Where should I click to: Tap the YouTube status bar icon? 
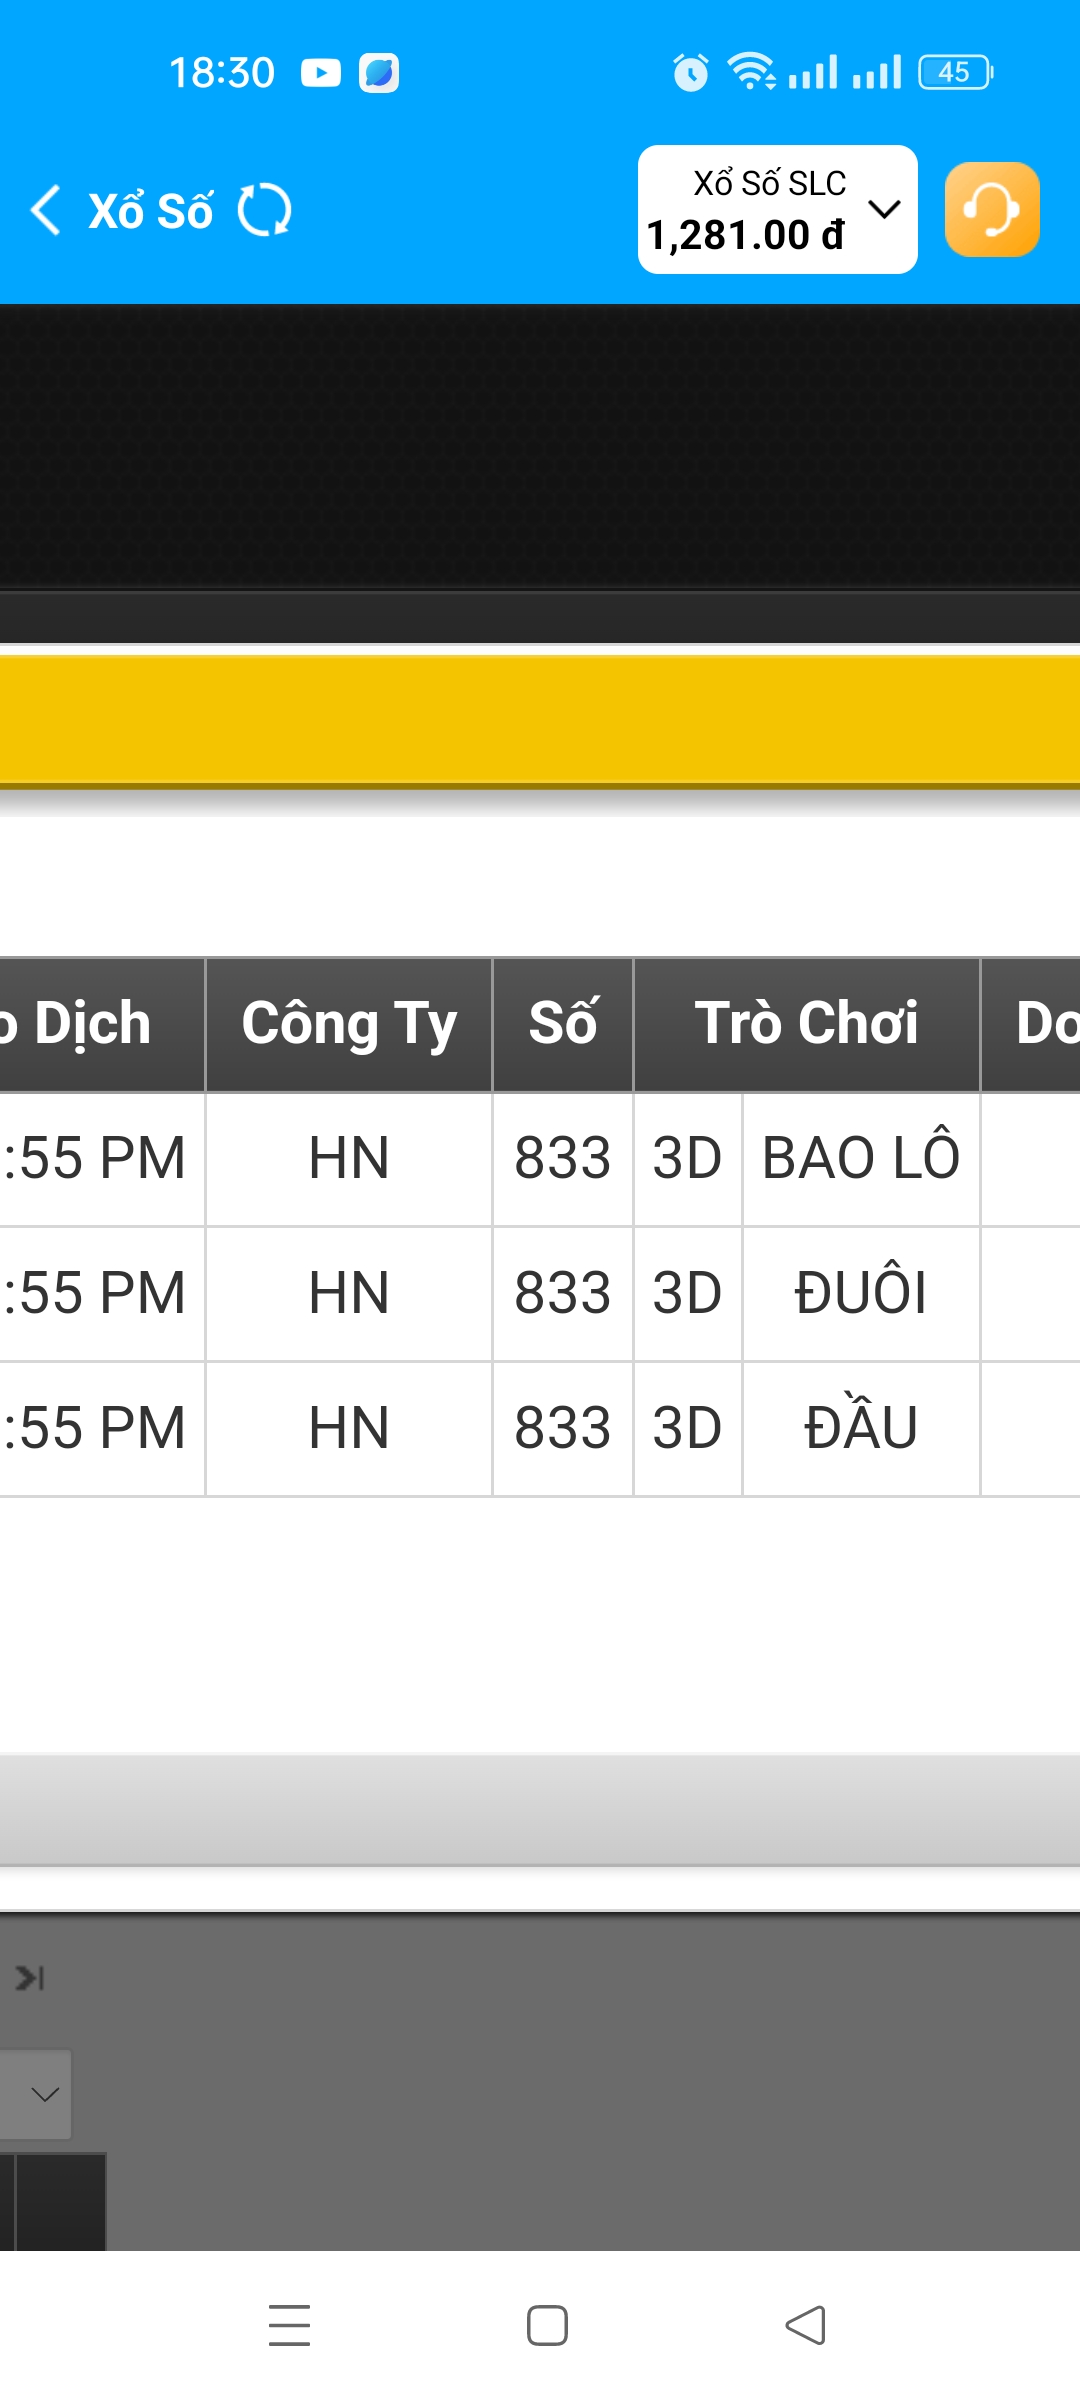coord(320,73)
